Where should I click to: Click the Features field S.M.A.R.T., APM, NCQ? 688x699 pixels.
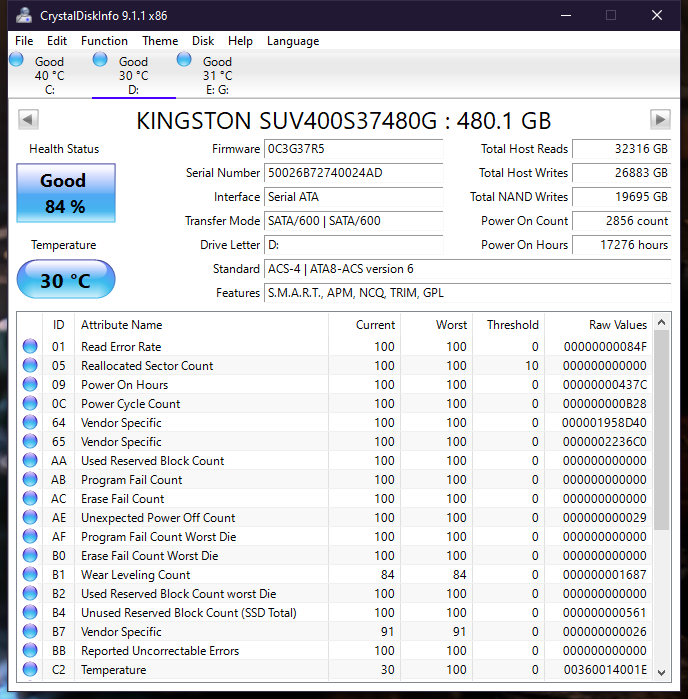click(467, 293)
